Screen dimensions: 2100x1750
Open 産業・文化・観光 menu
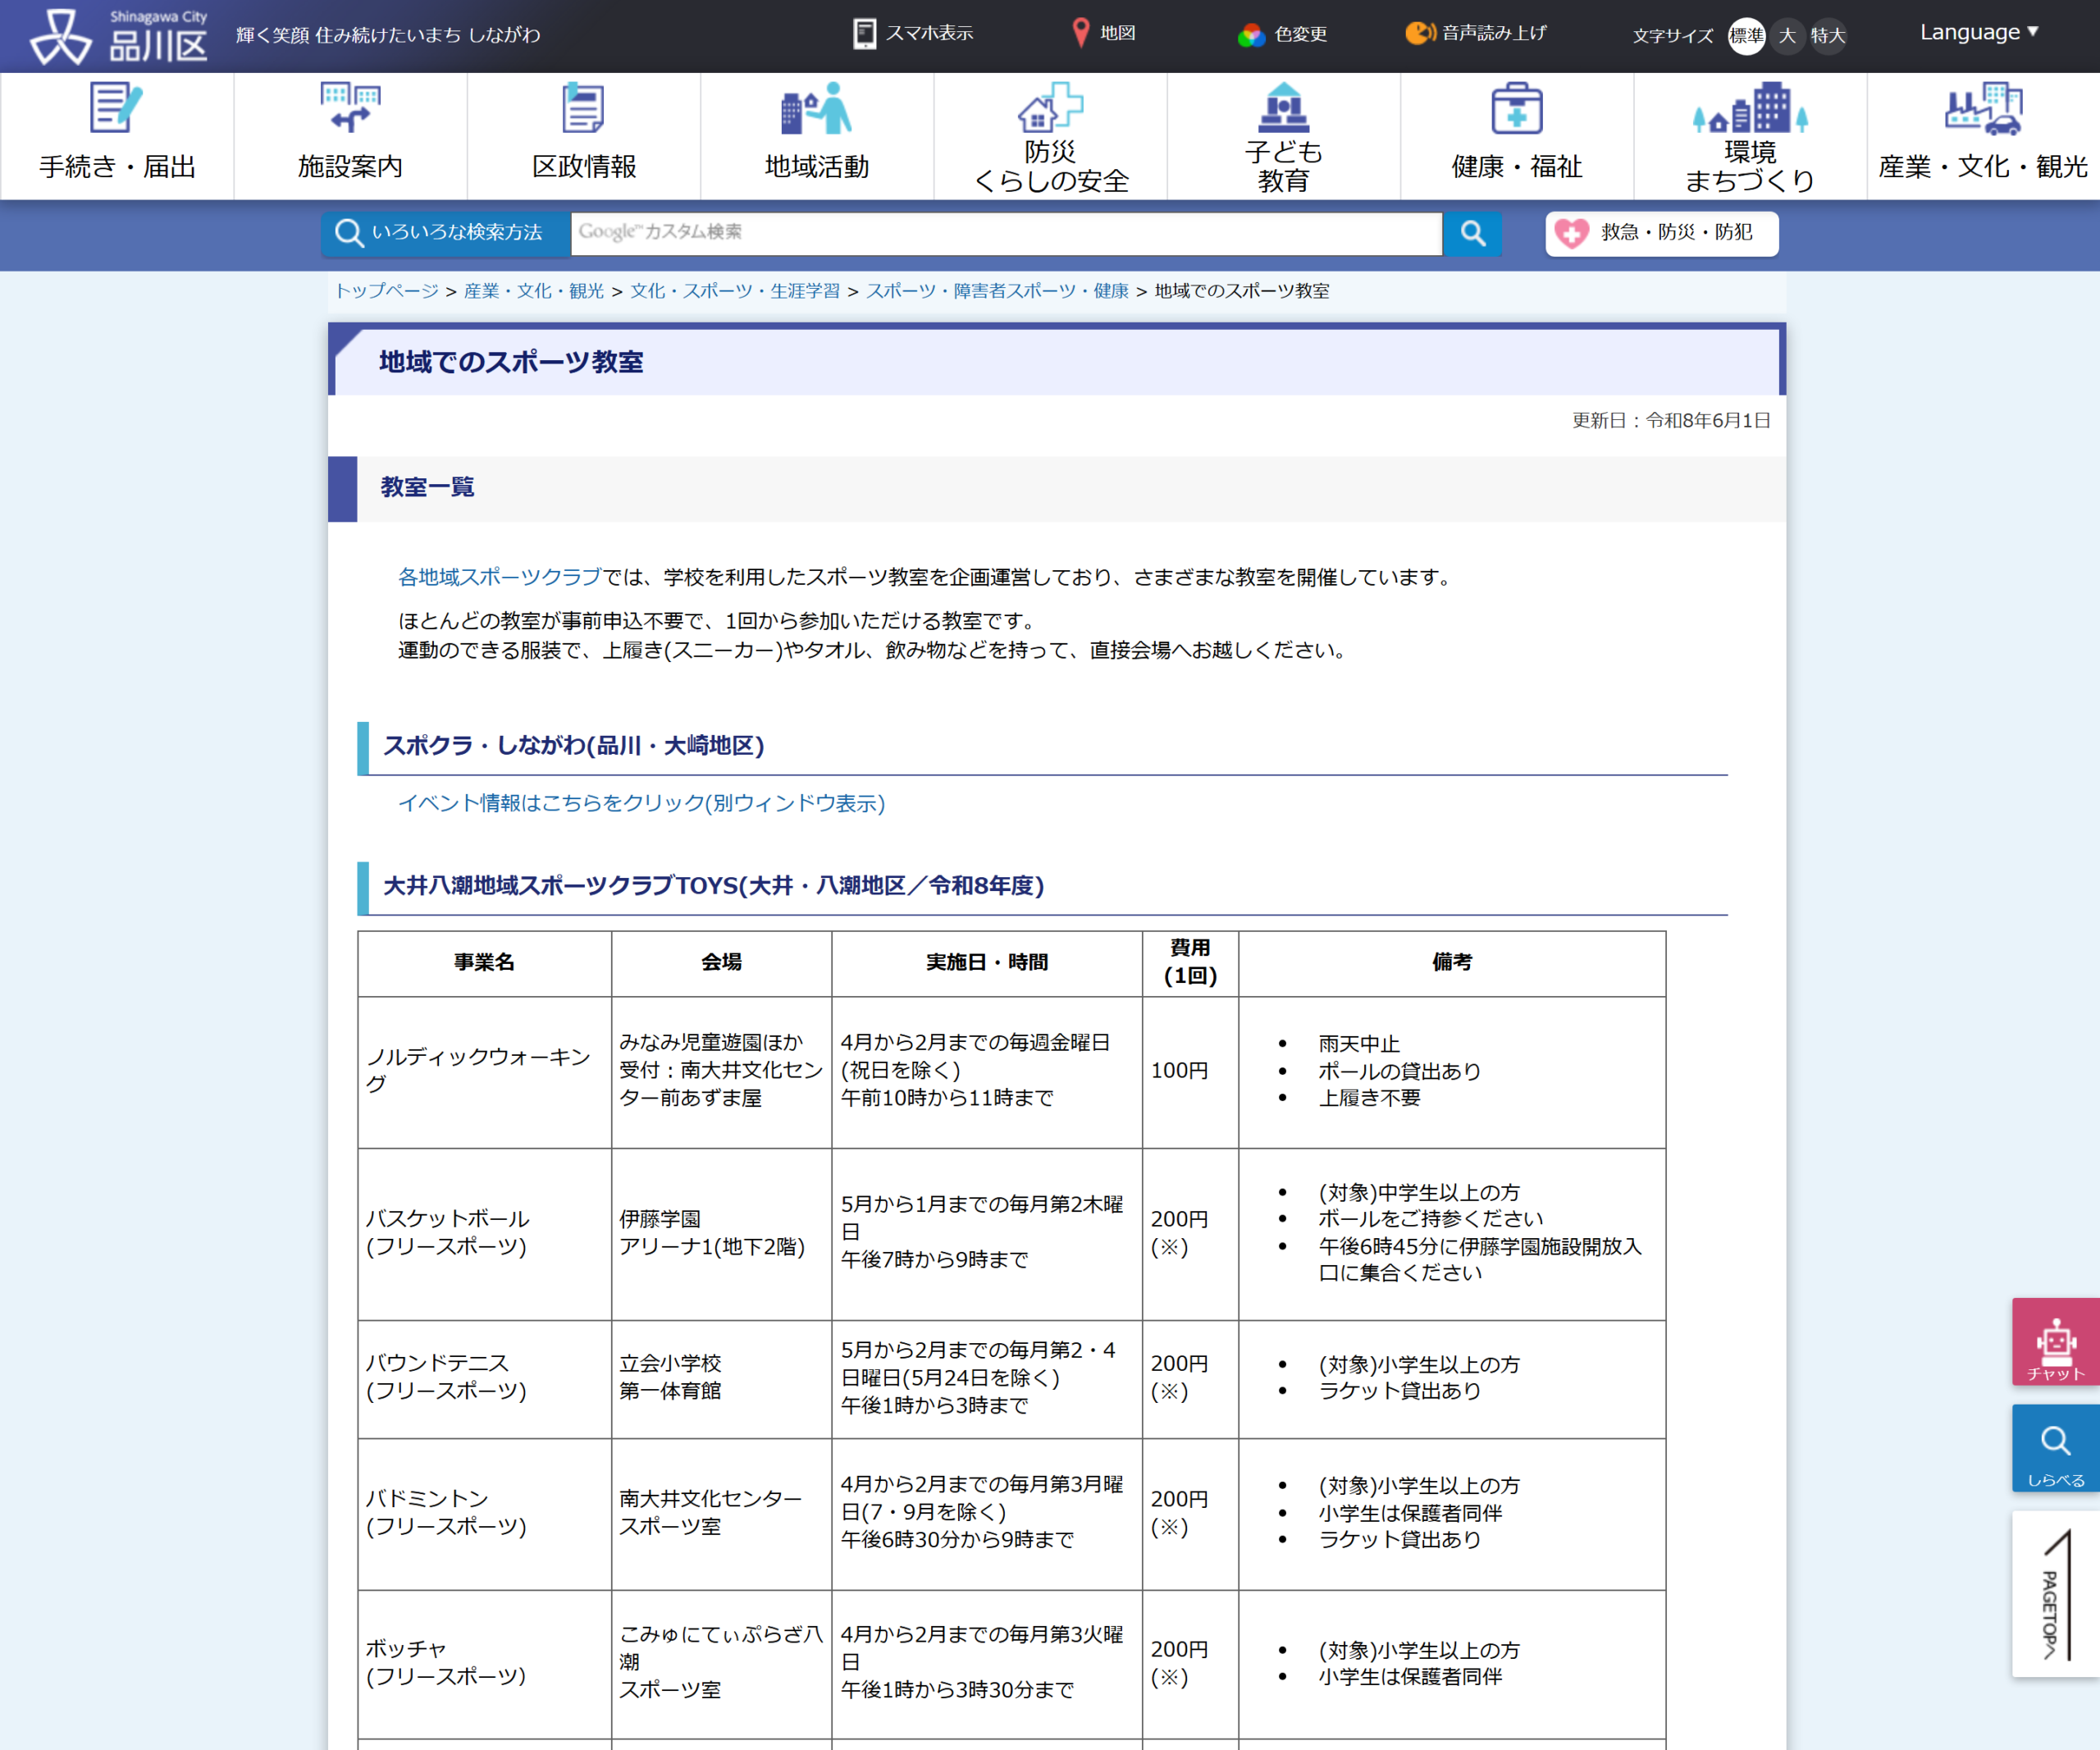pos(1983,135)
